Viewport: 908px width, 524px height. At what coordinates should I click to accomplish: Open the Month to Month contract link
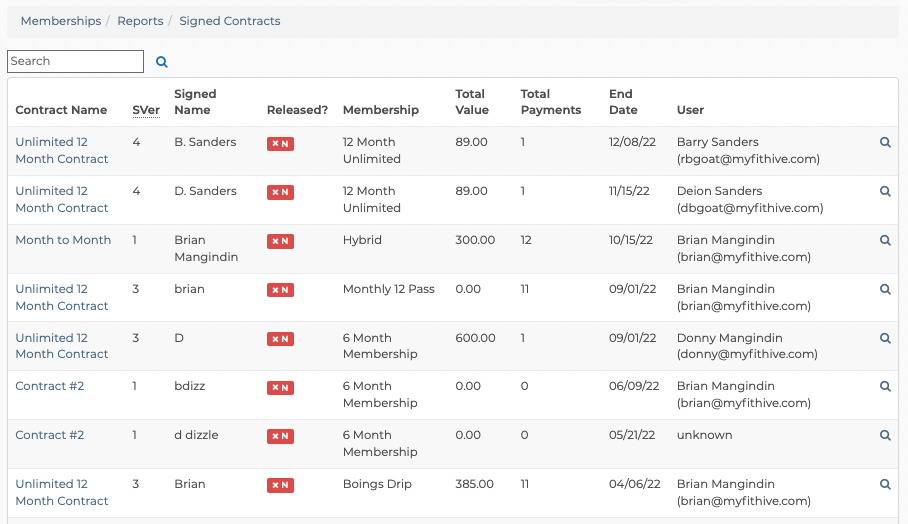(63, 240)
